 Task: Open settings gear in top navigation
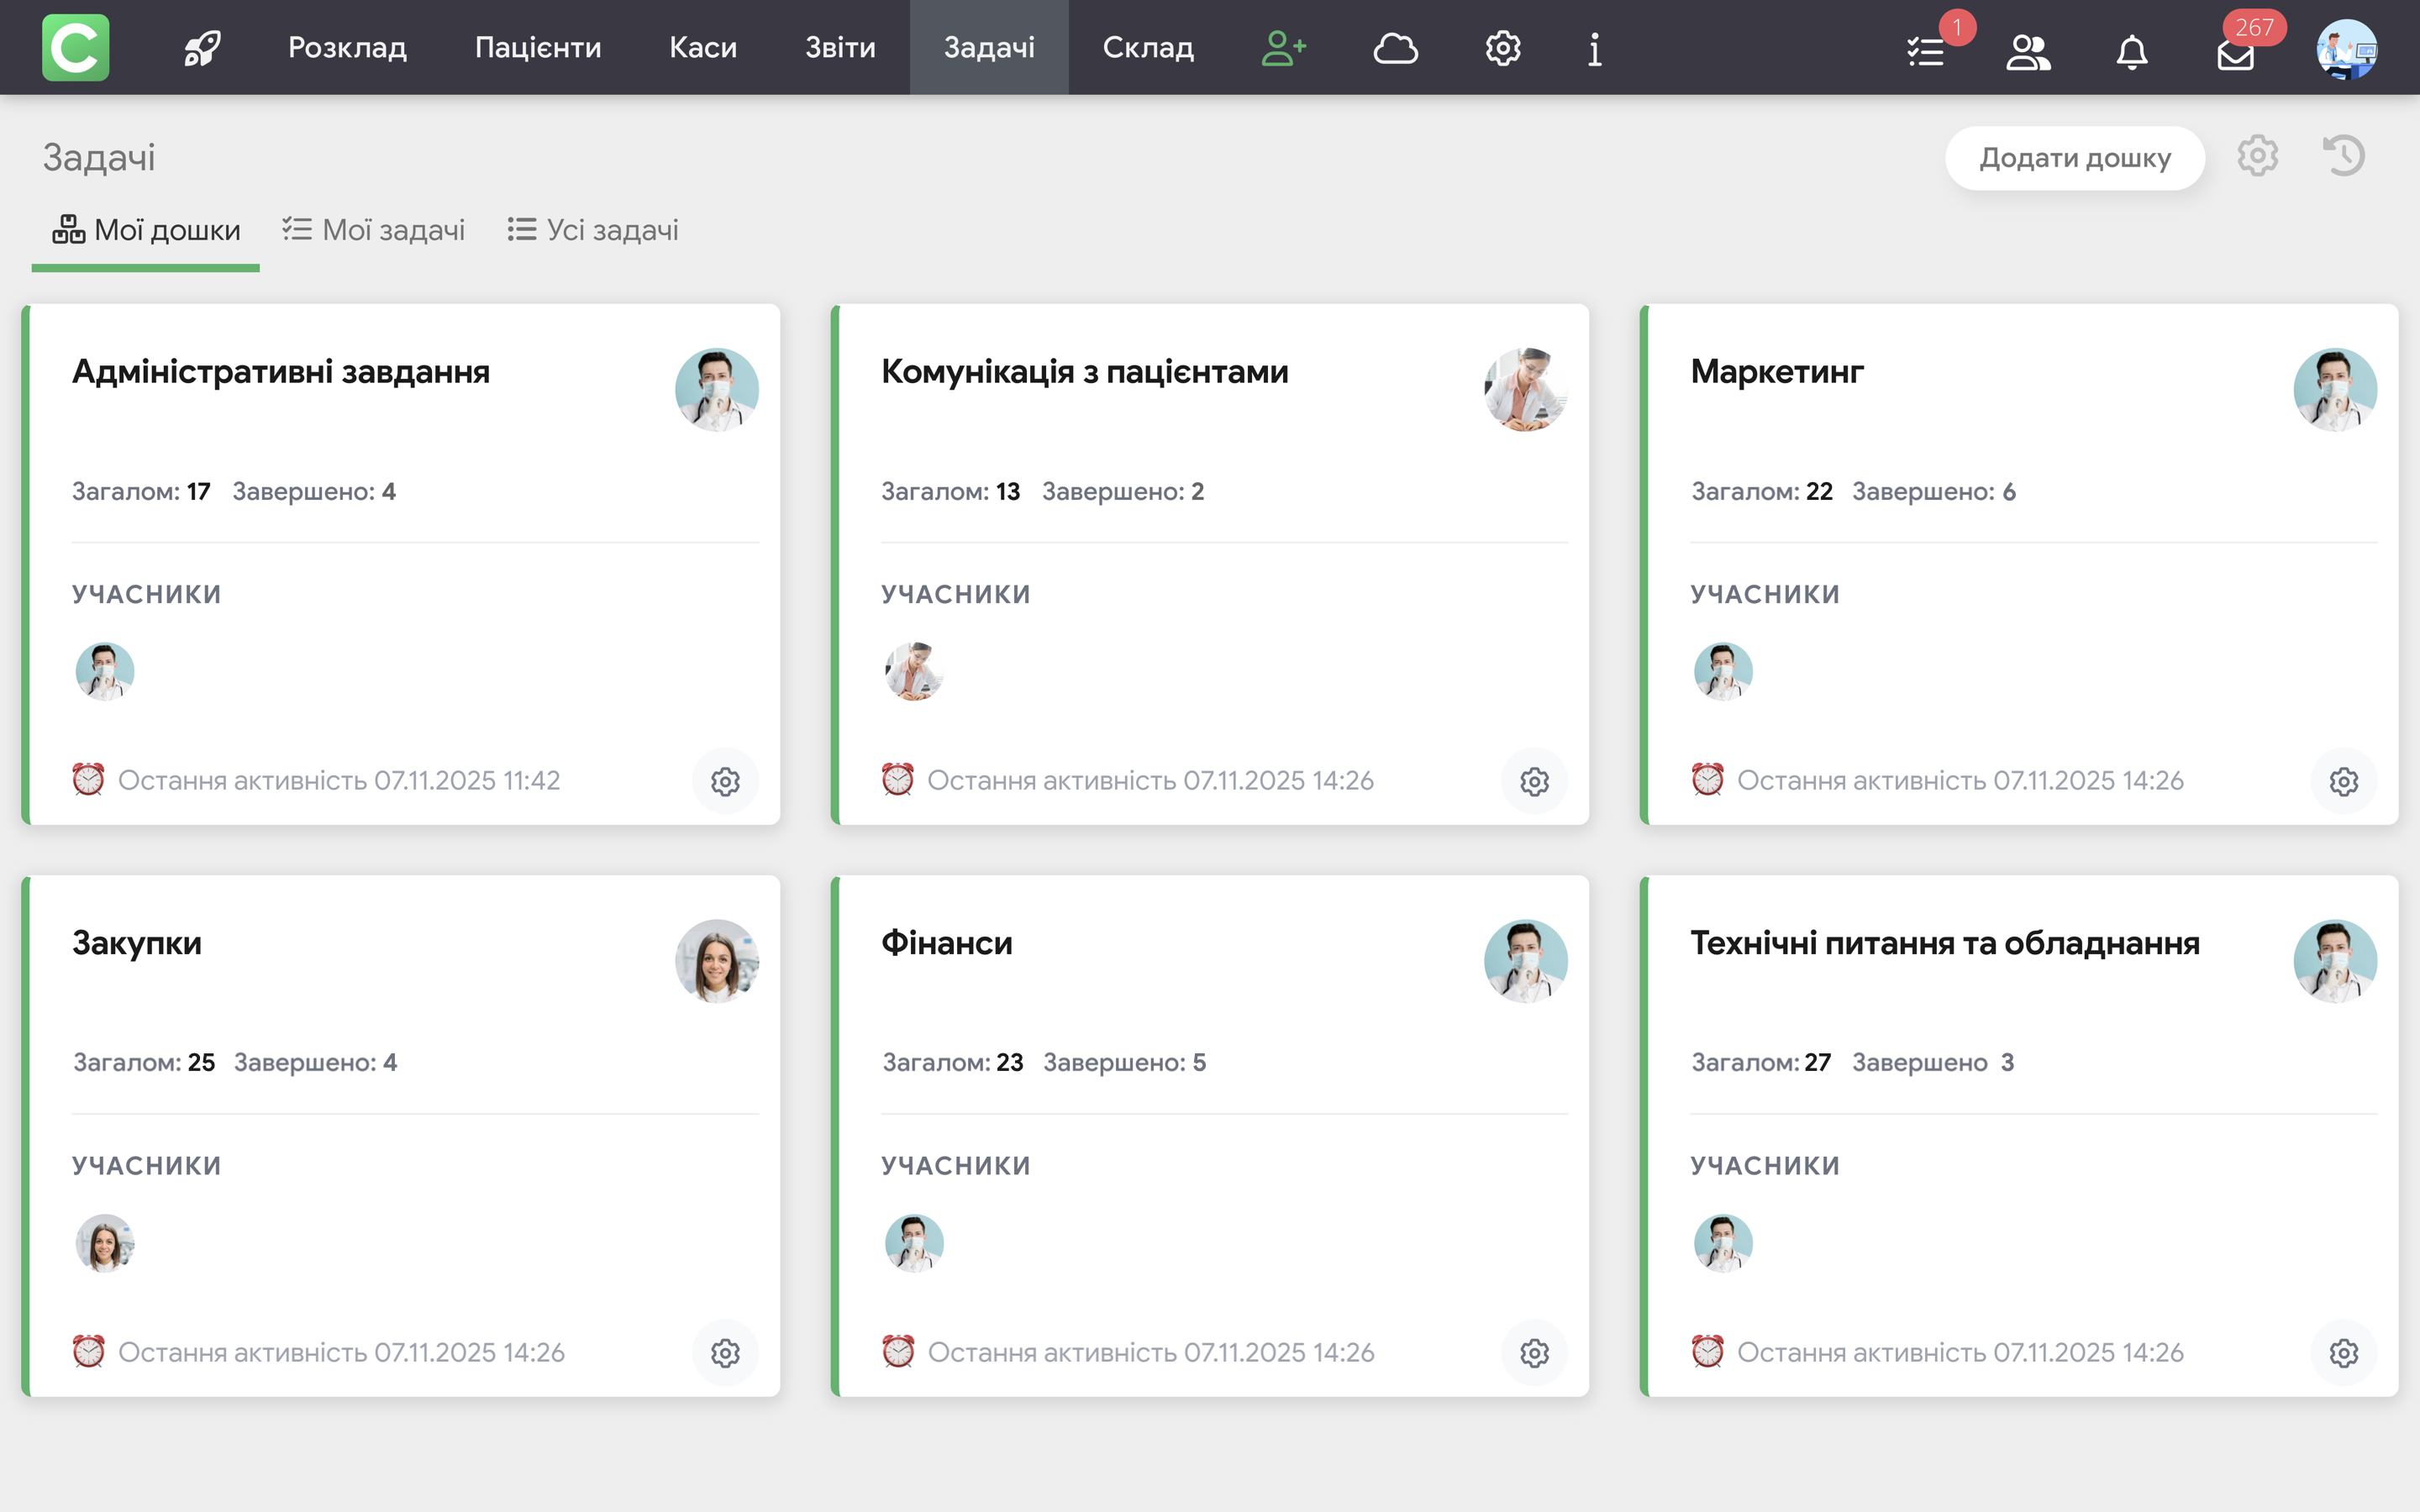coord(1502,48)
